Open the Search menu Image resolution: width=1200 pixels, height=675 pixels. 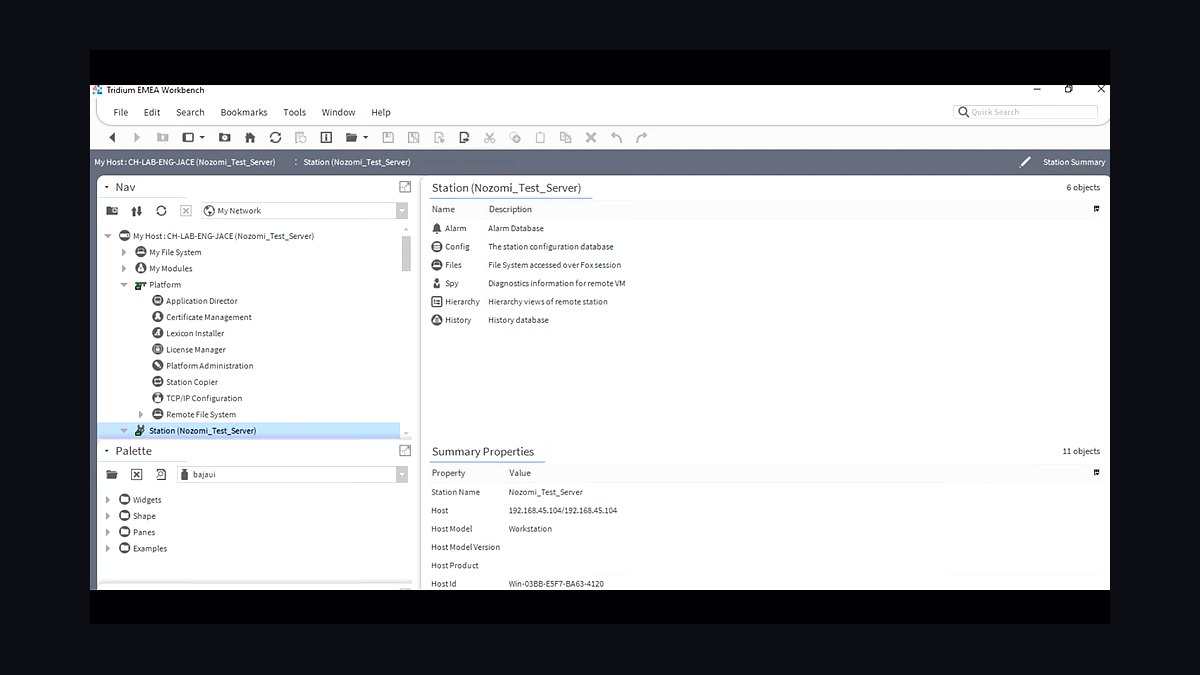click(190, 112)
